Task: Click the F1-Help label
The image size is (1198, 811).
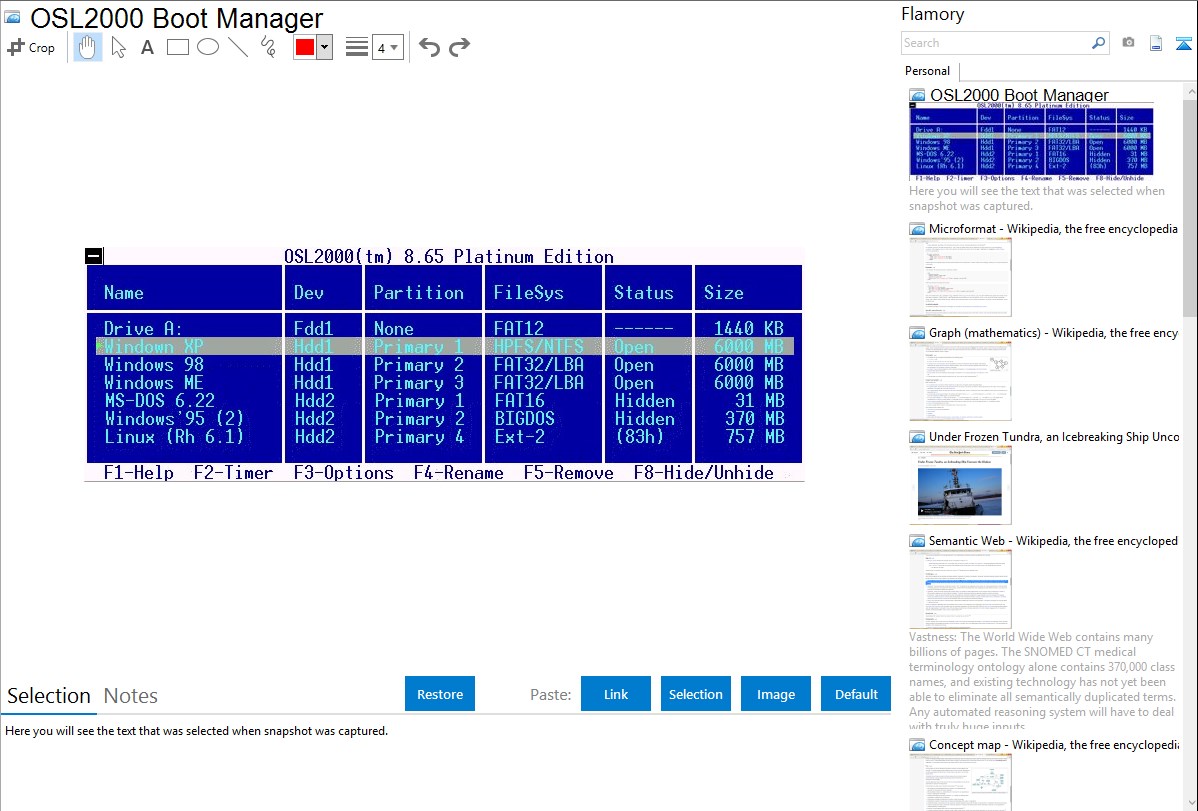Action: [x=138, y=473]
